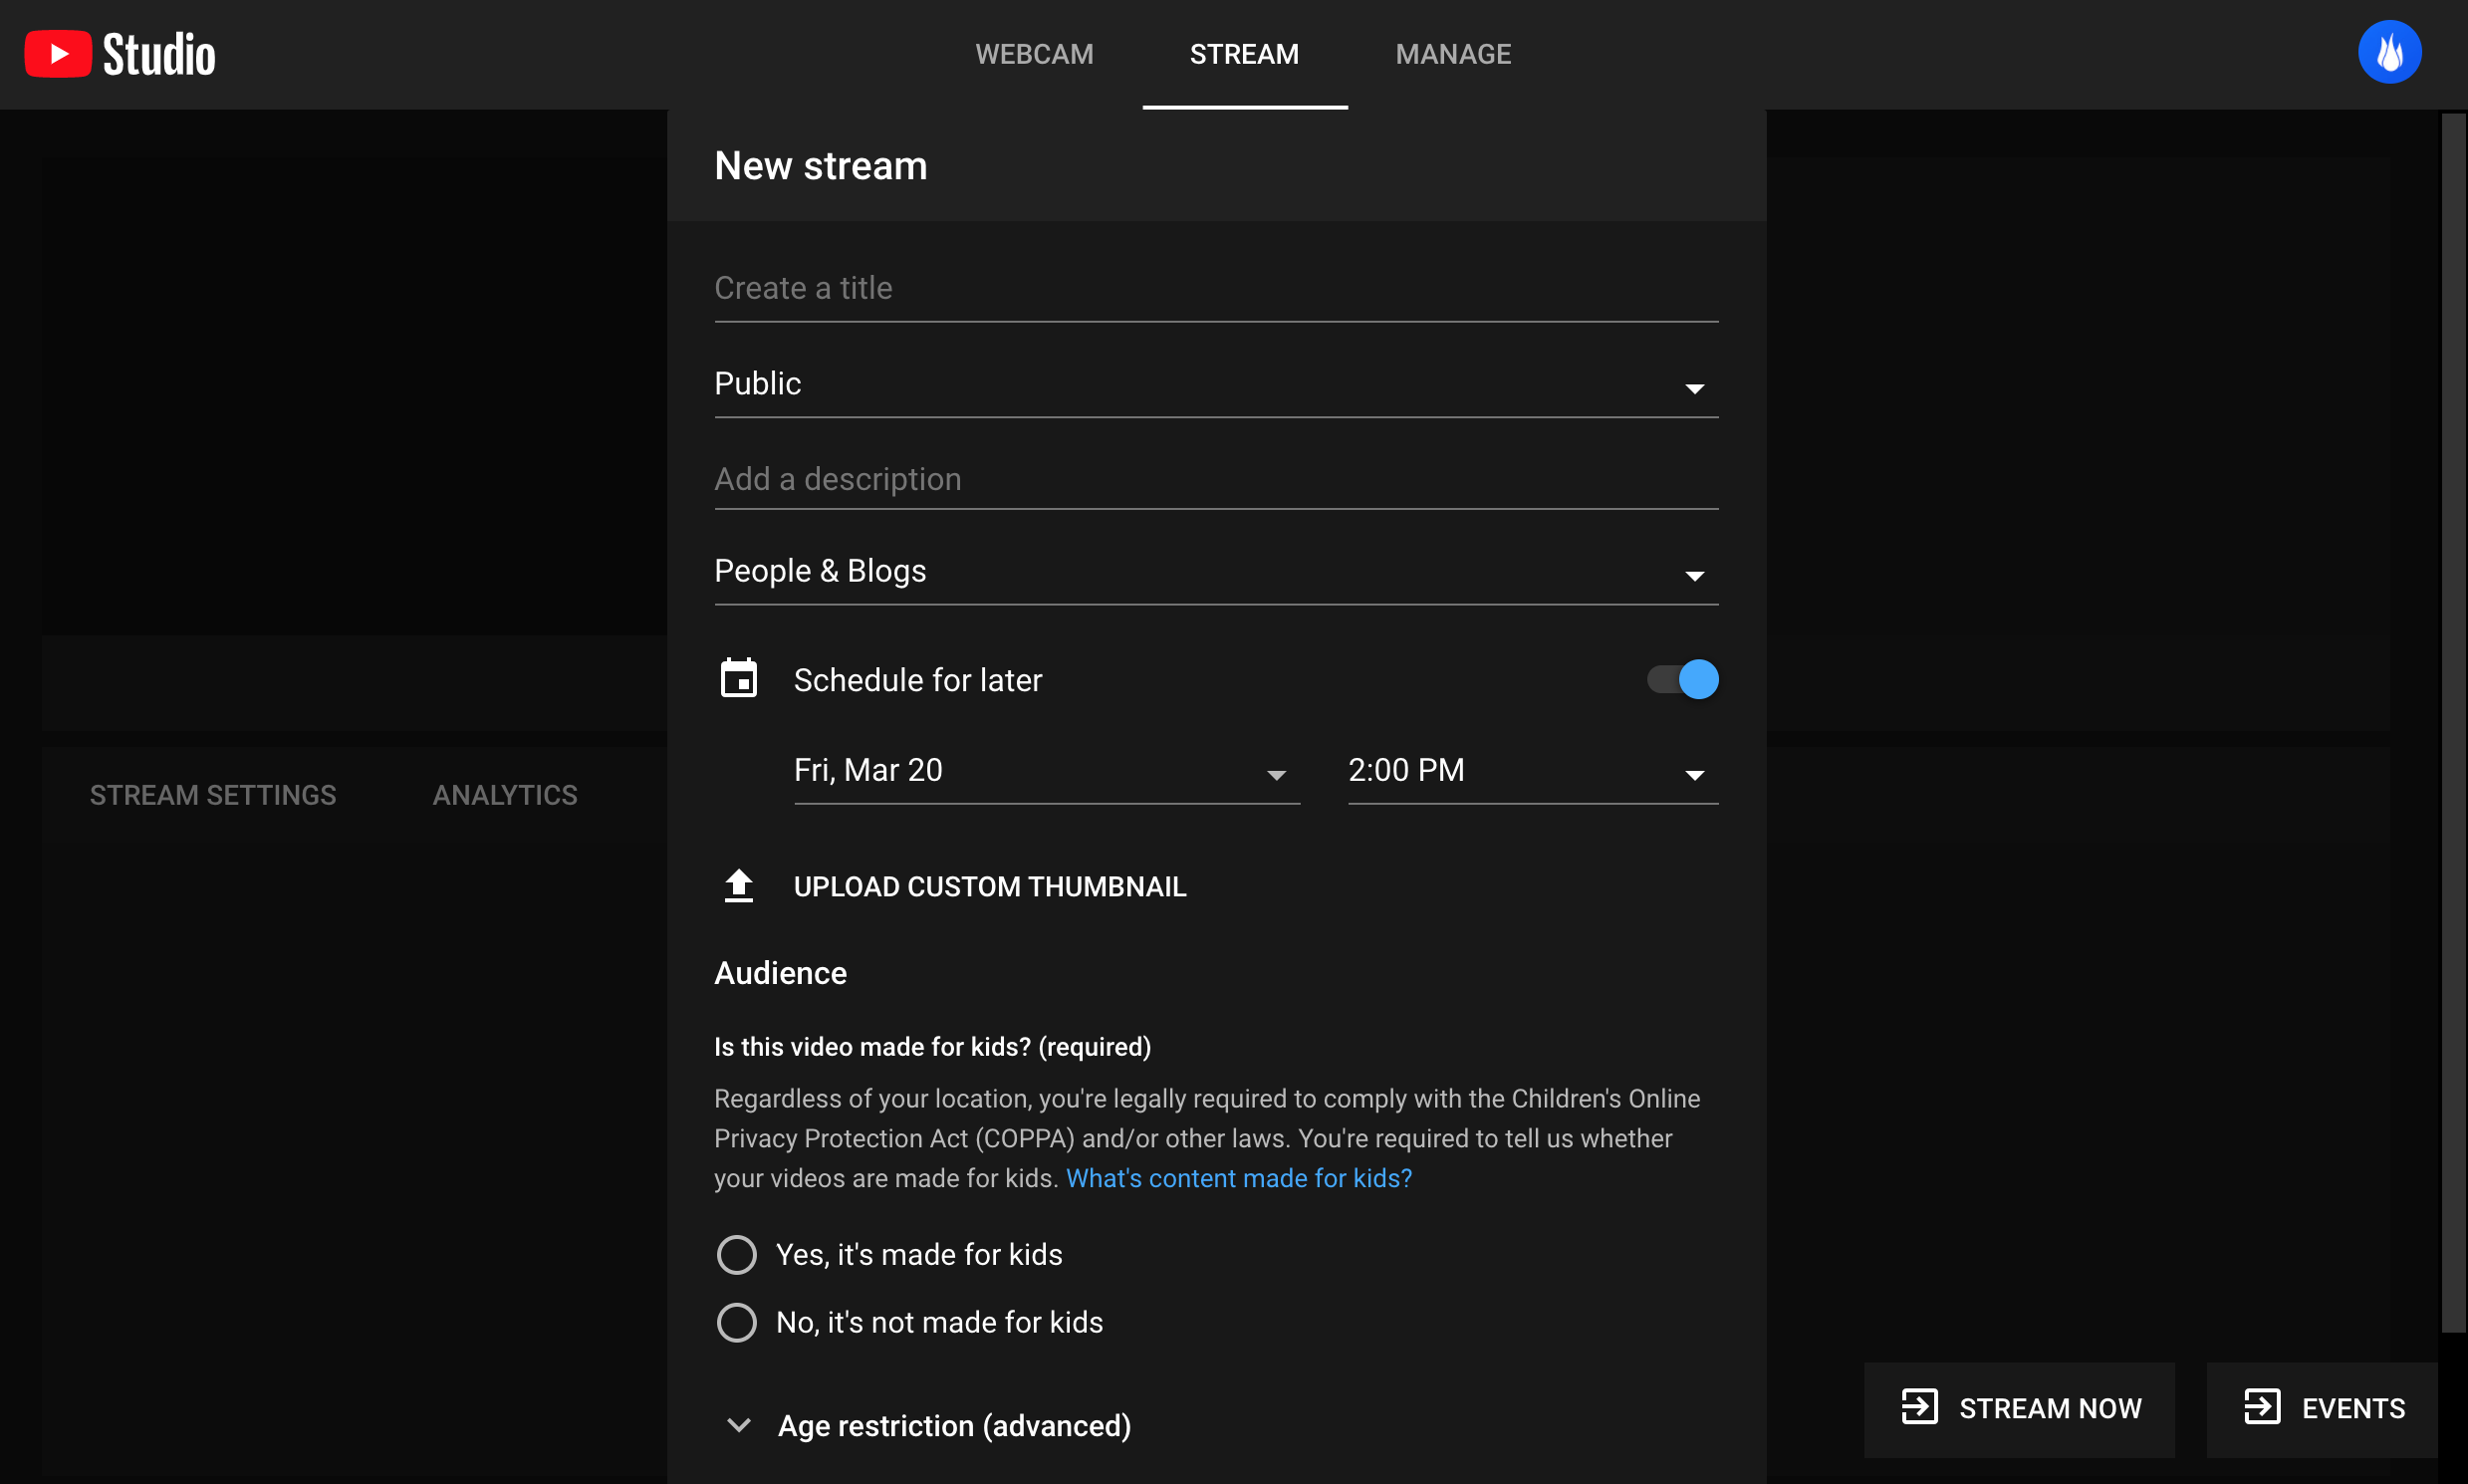The height and width of the screenshot is (1484, 2468).
Task: Open the 2:00 PM time dropdown
Action: point(1532,770)
